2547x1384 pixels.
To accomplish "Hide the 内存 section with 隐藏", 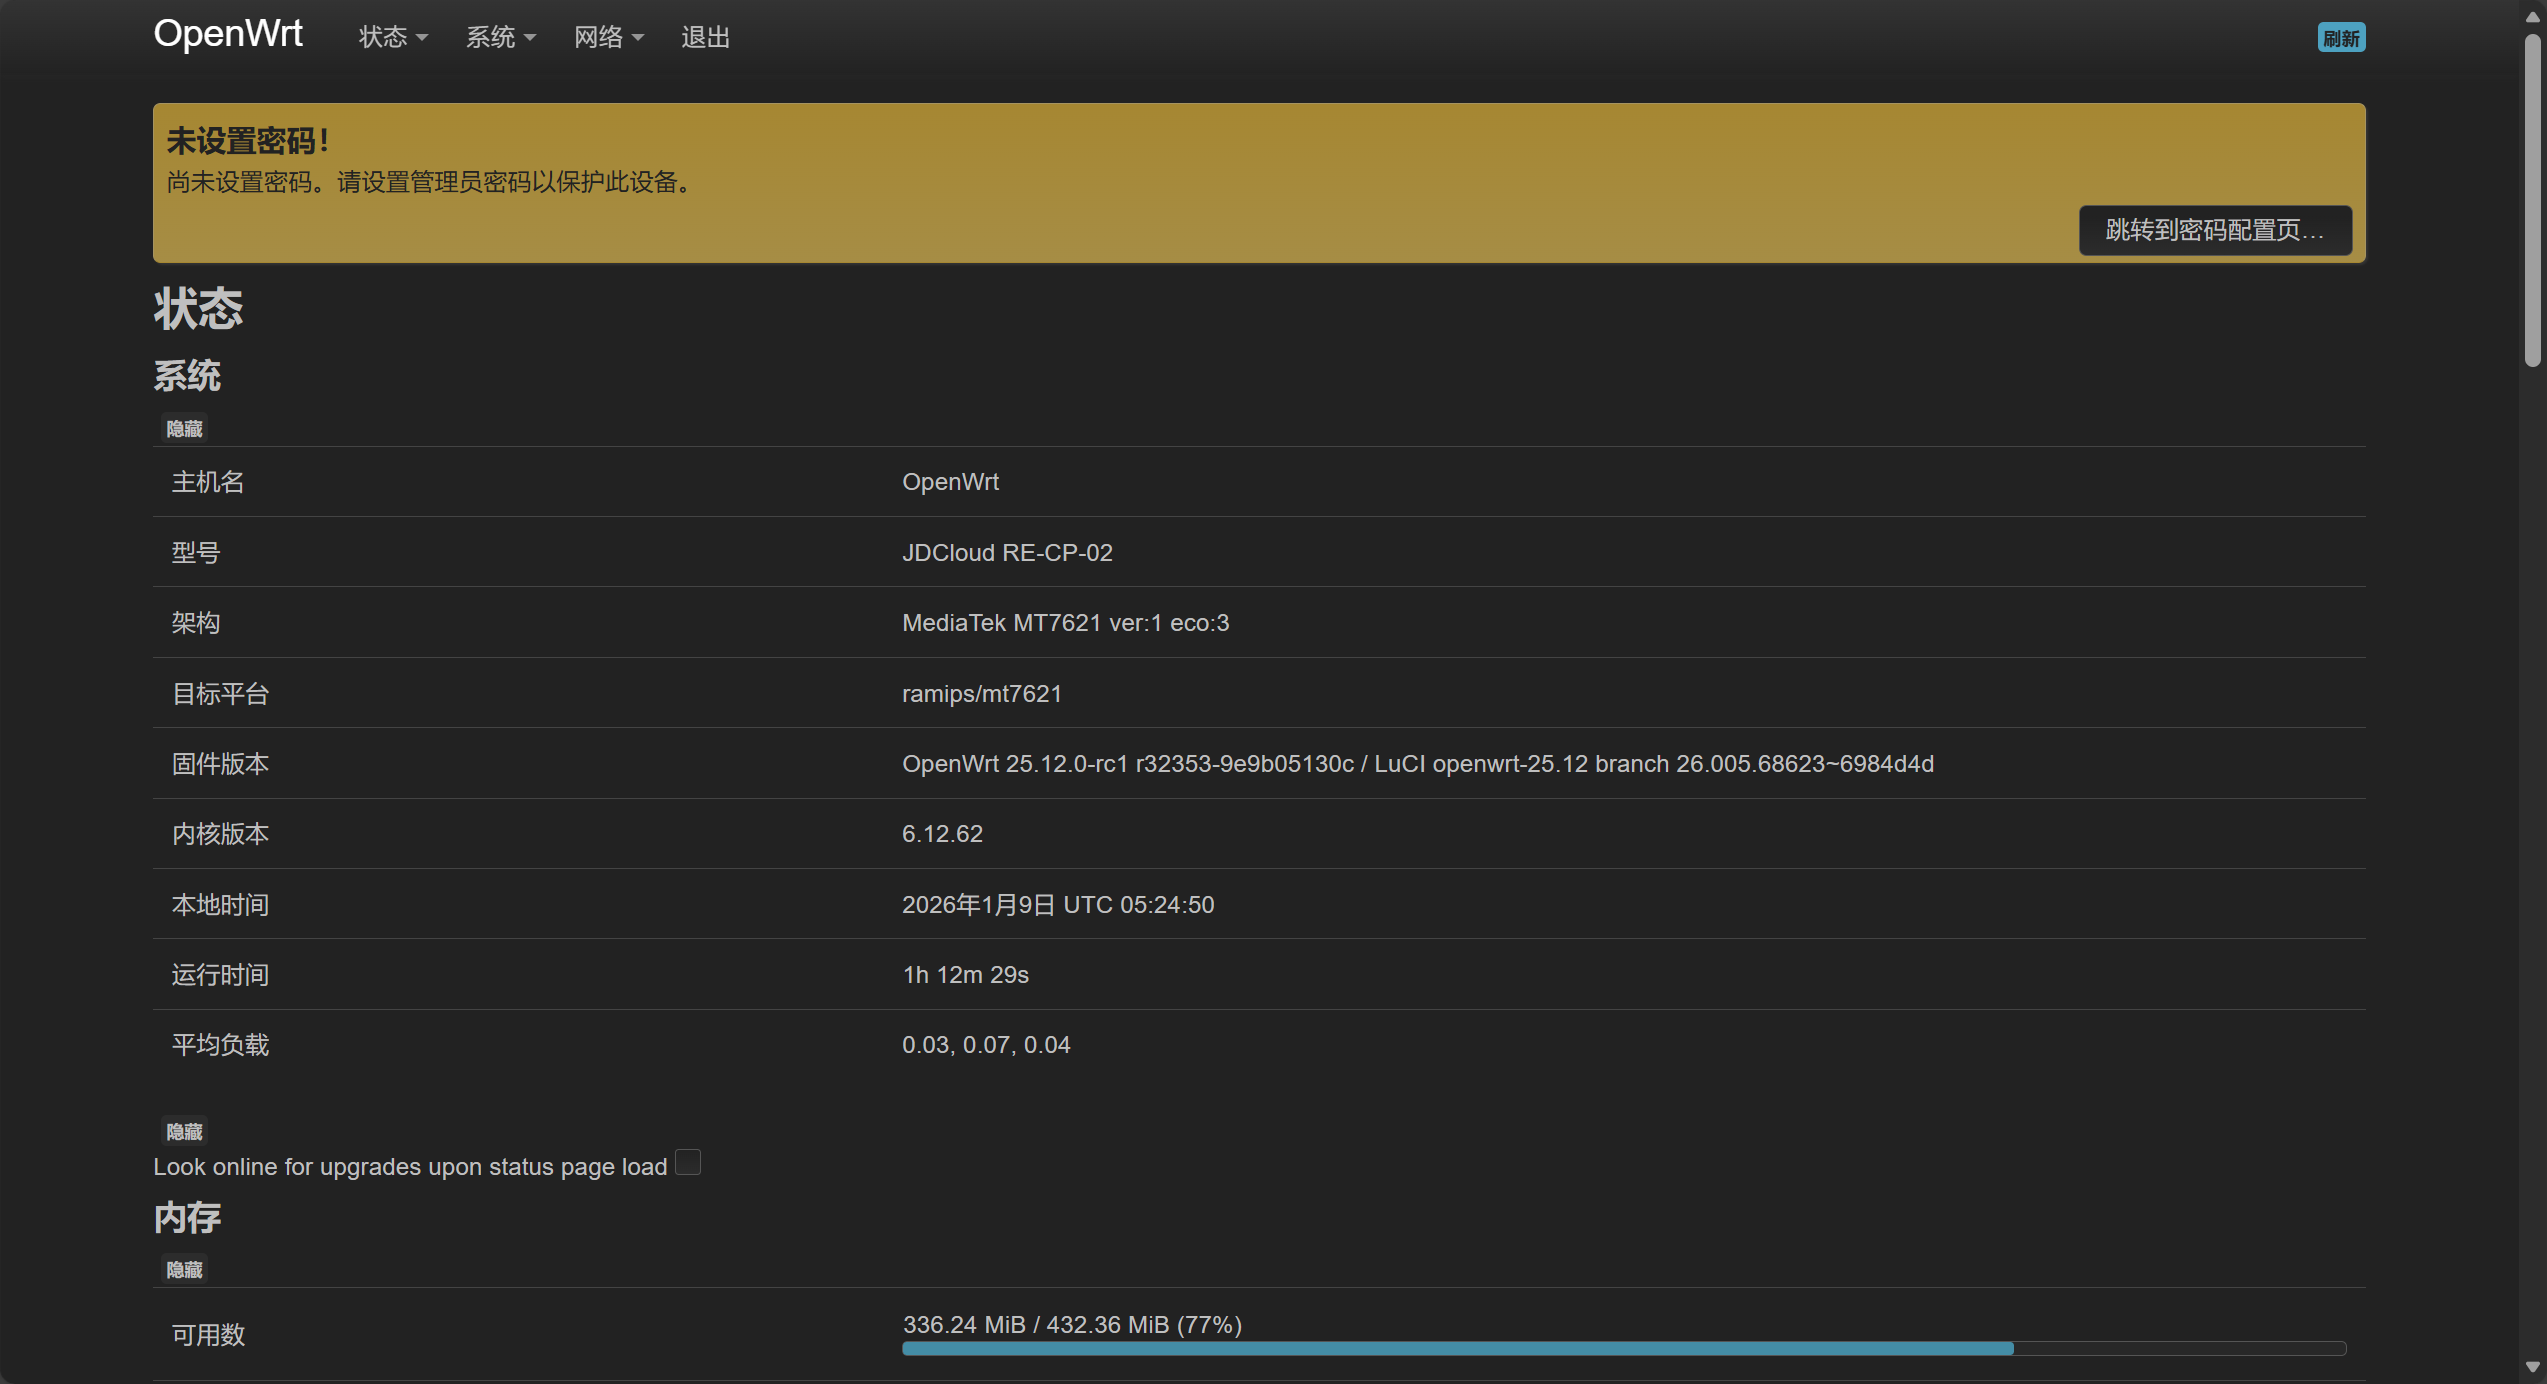I will pyautogui.click(x=184, y=1270).
